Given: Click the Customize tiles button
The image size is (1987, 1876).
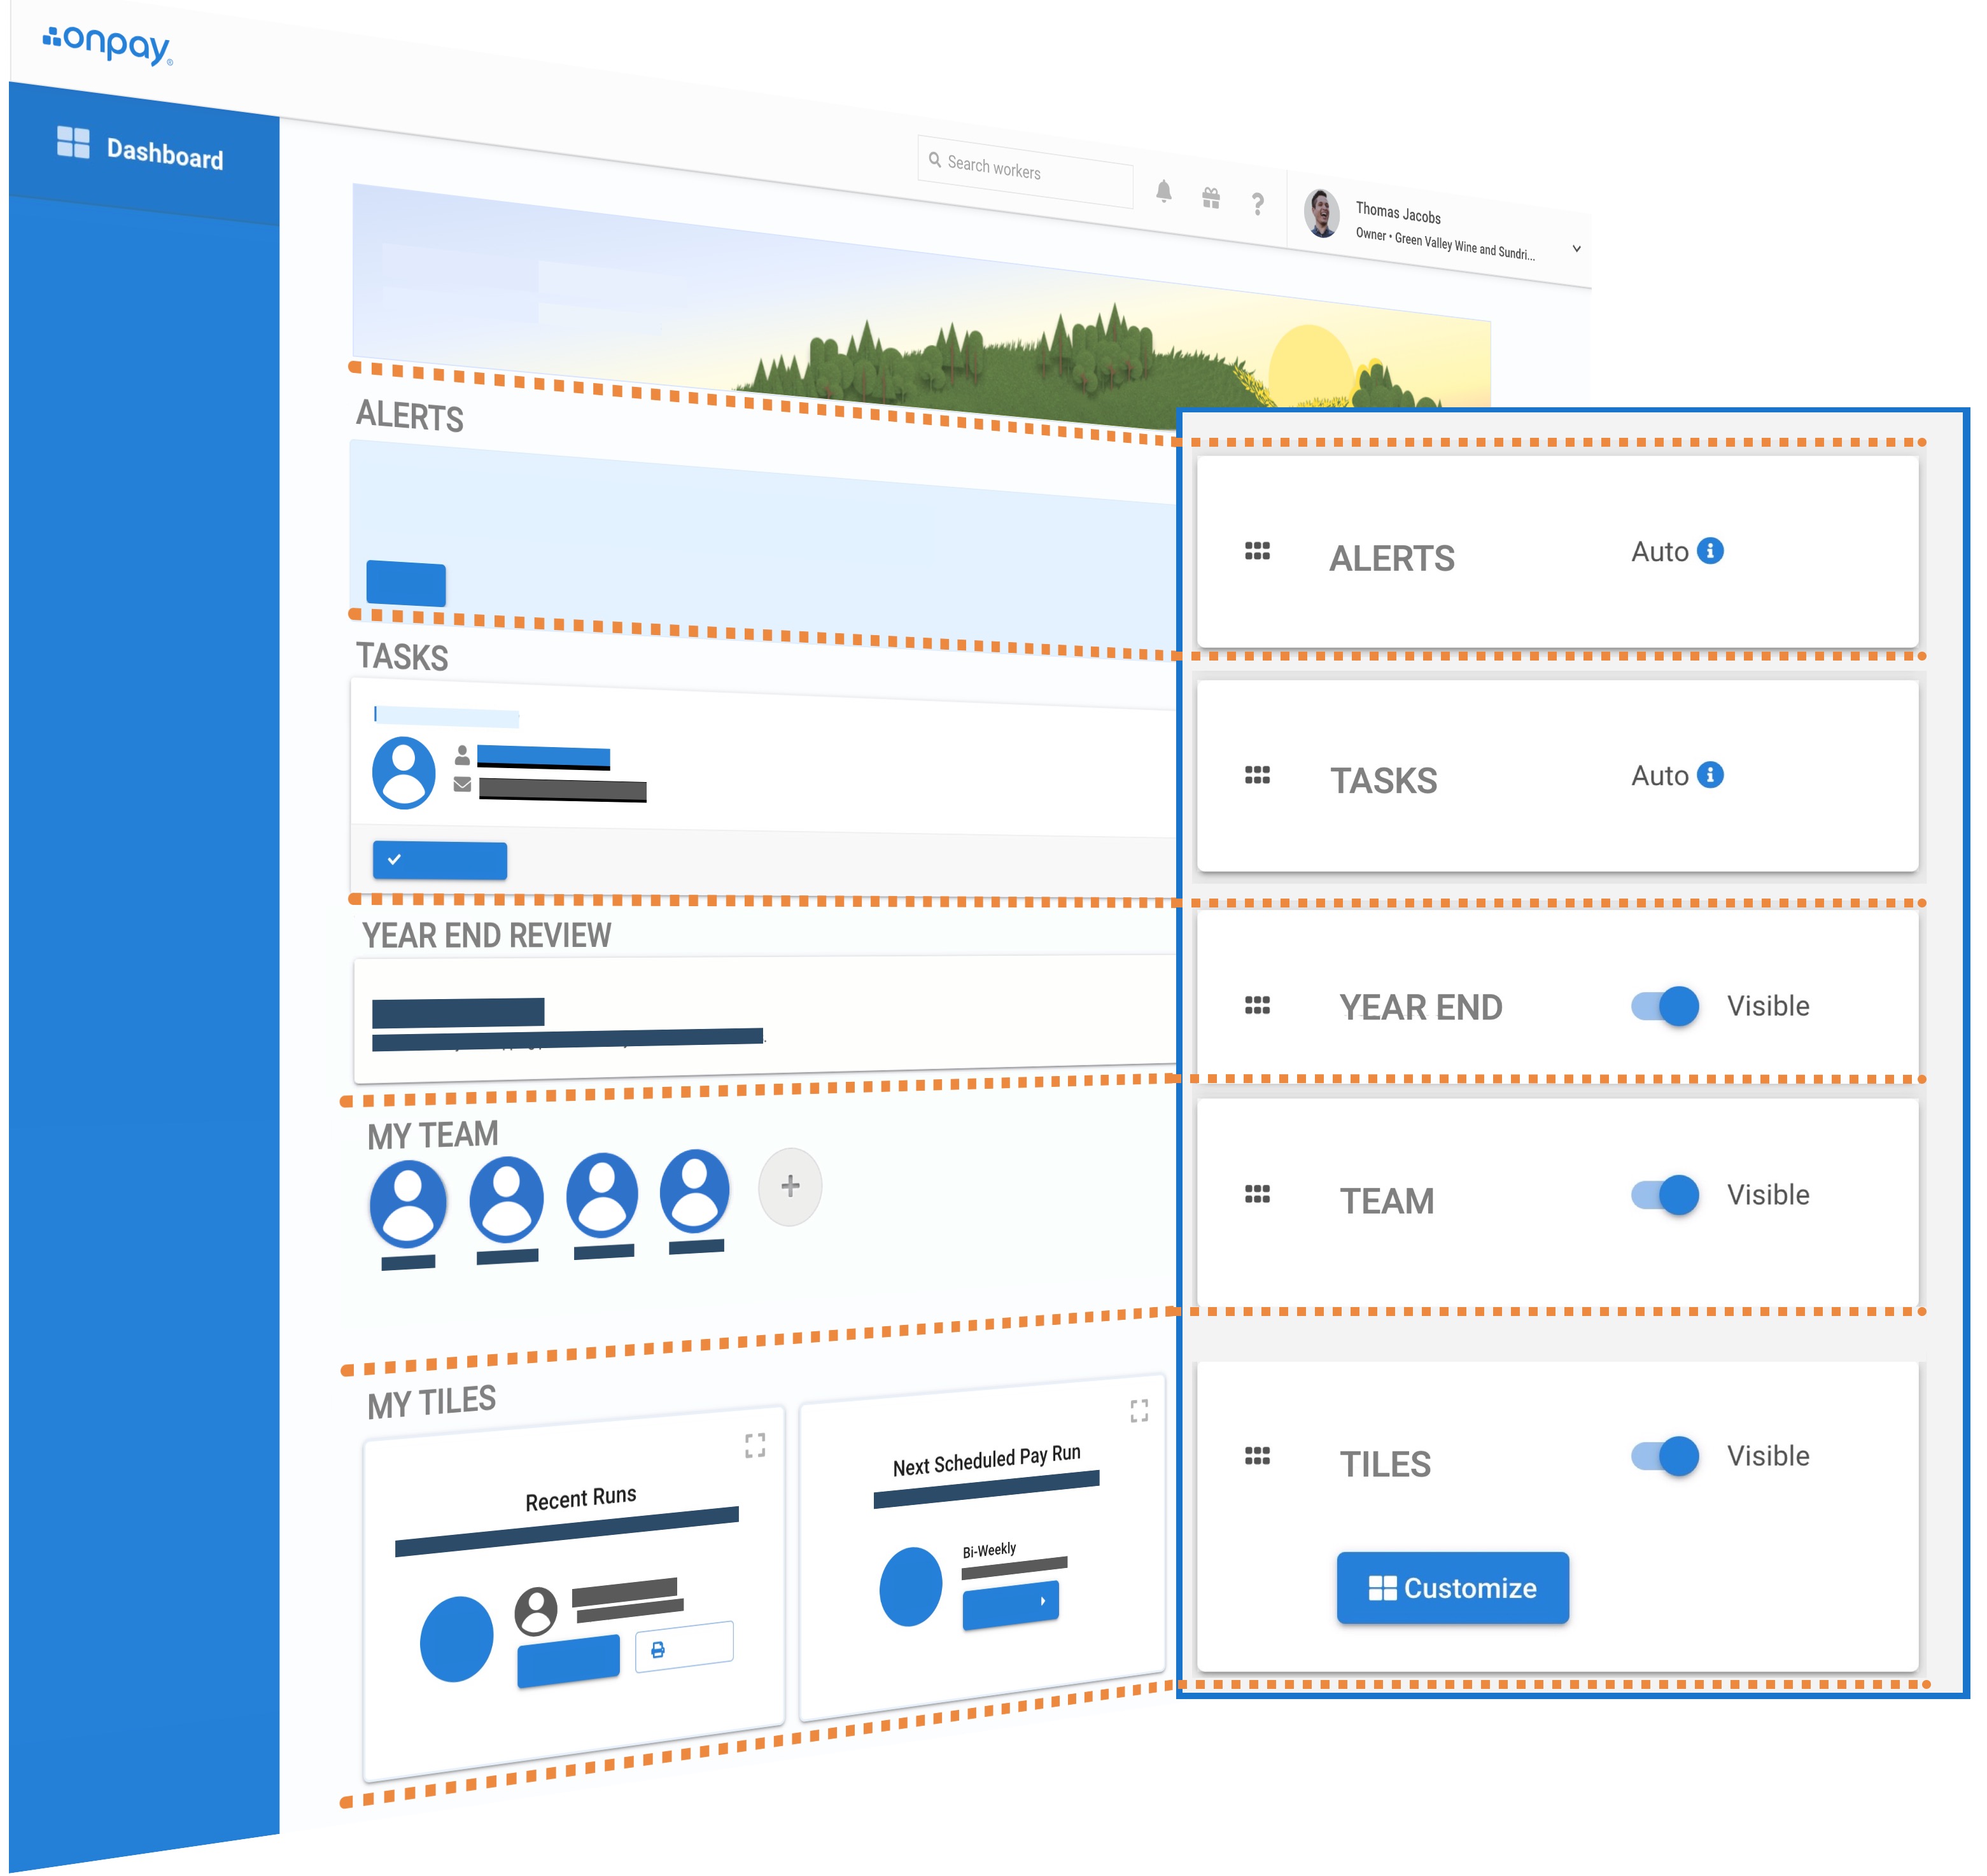Looking at the screenshot, I should pos(1452,1588).
